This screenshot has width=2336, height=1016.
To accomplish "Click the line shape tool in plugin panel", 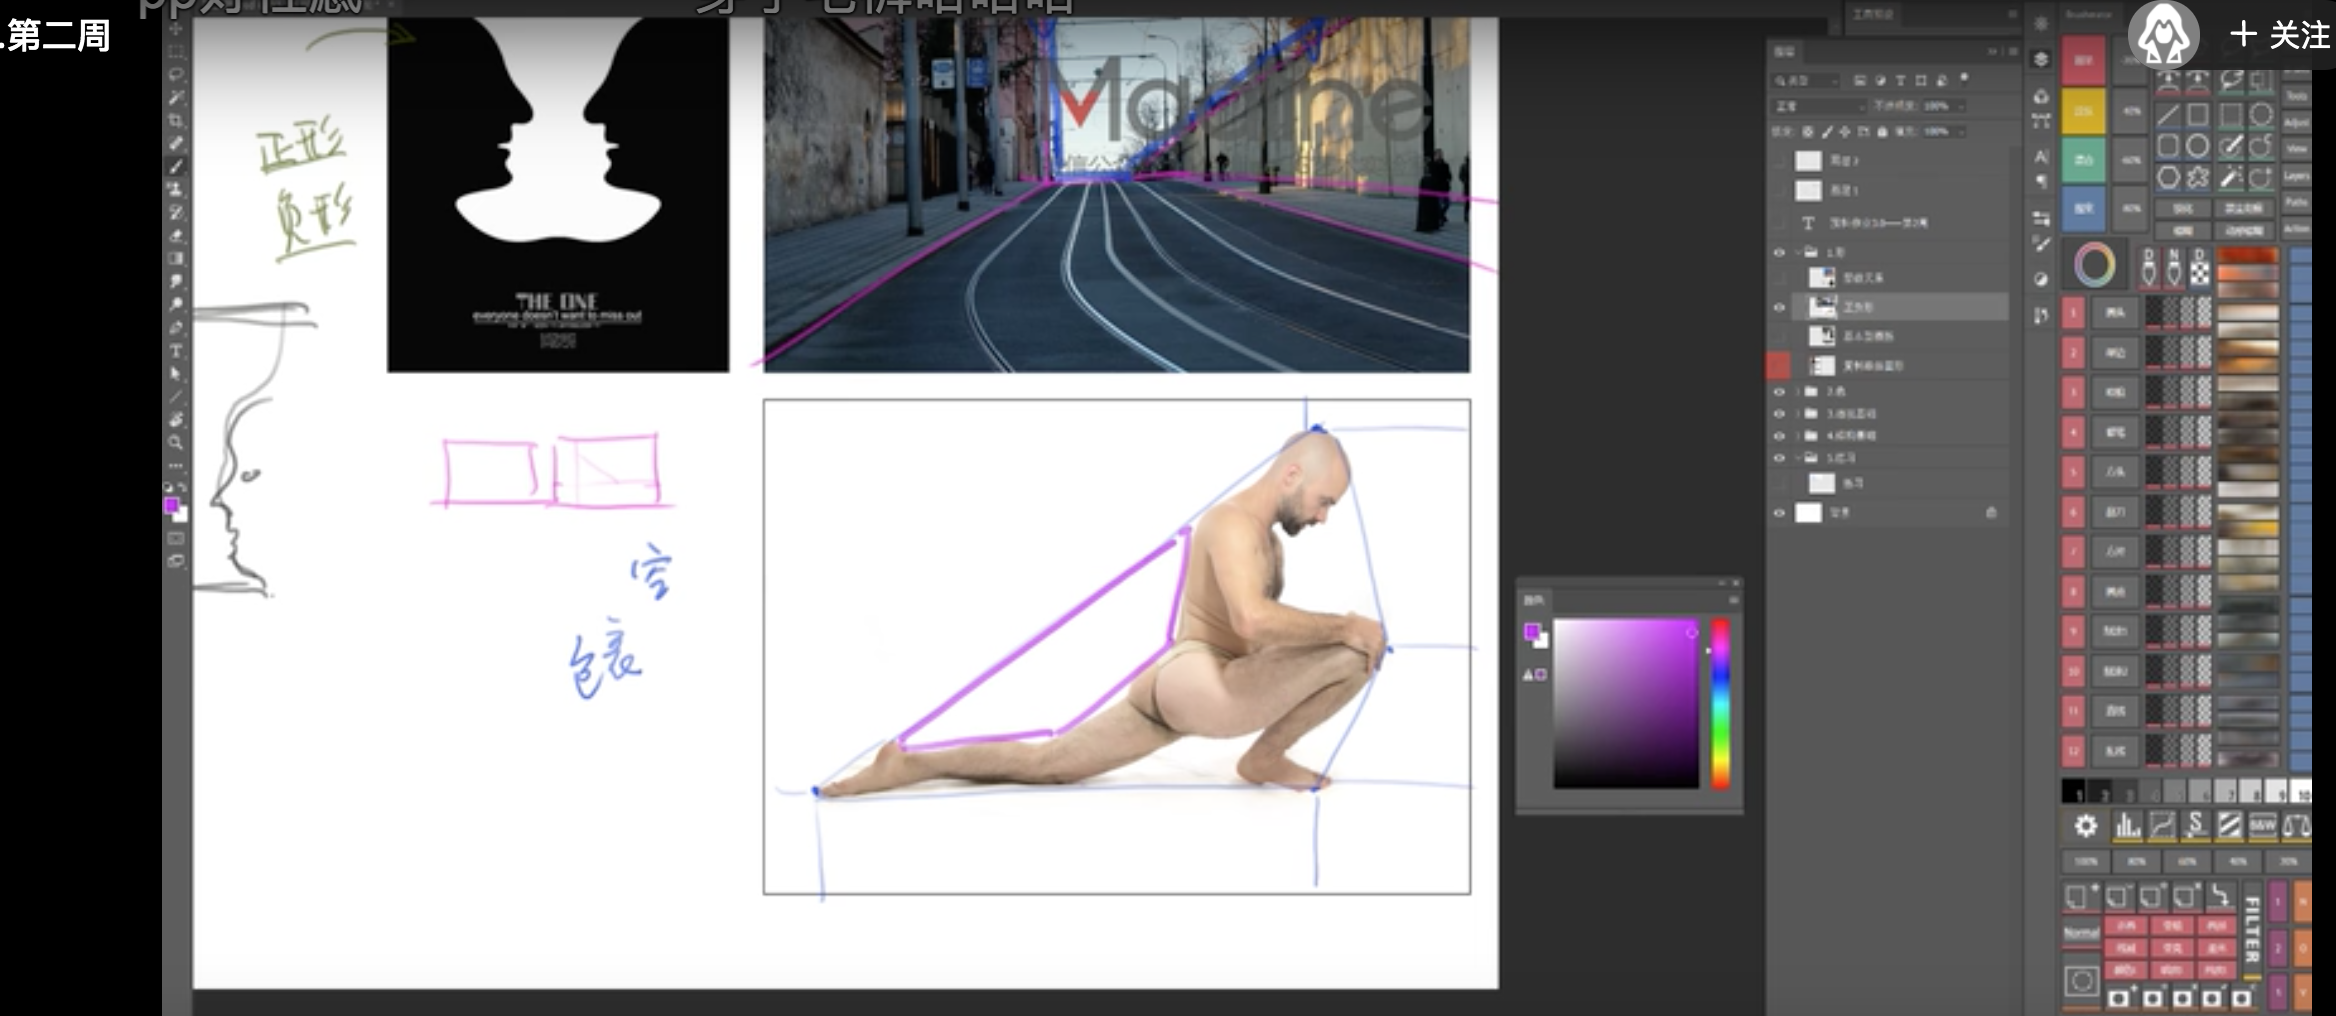I will point(2168,115).
